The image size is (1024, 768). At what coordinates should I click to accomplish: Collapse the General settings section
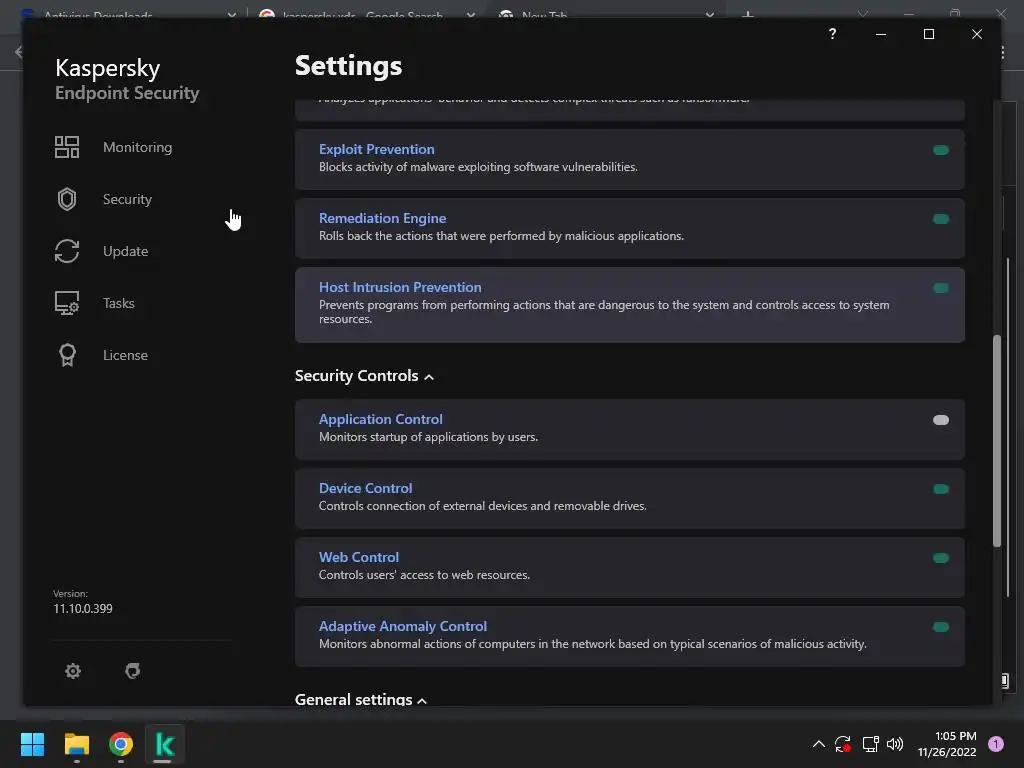point(360,699)
